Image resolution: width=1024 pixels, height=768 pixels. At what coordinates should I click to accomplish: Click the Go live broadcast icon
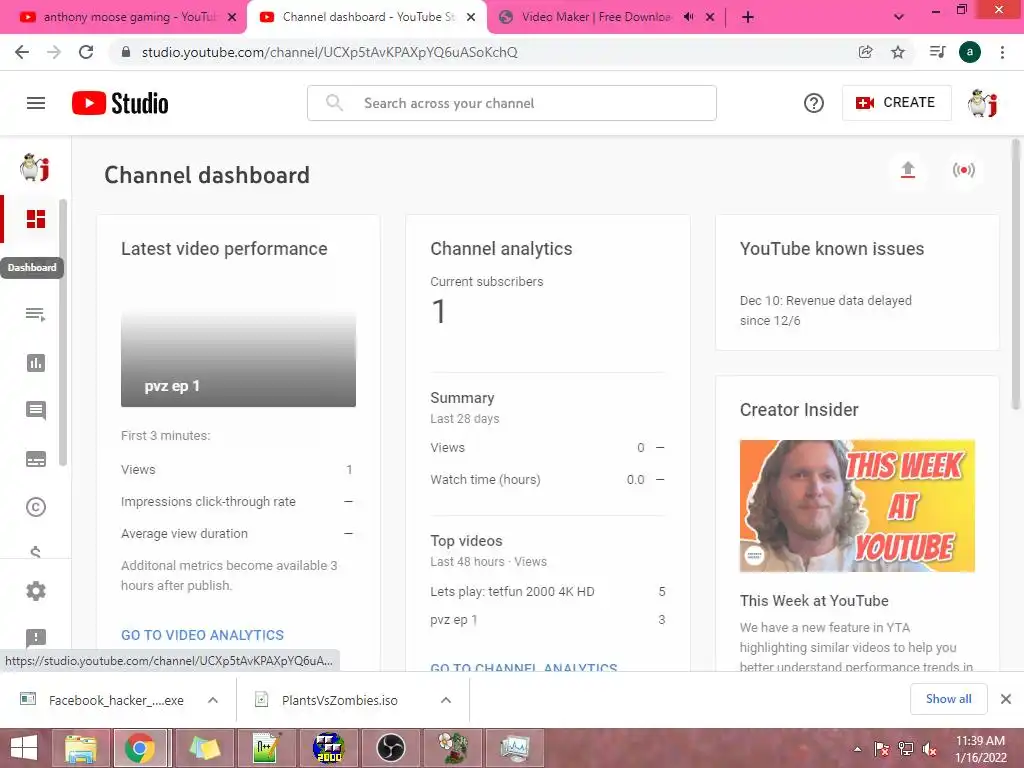(963, 170)
